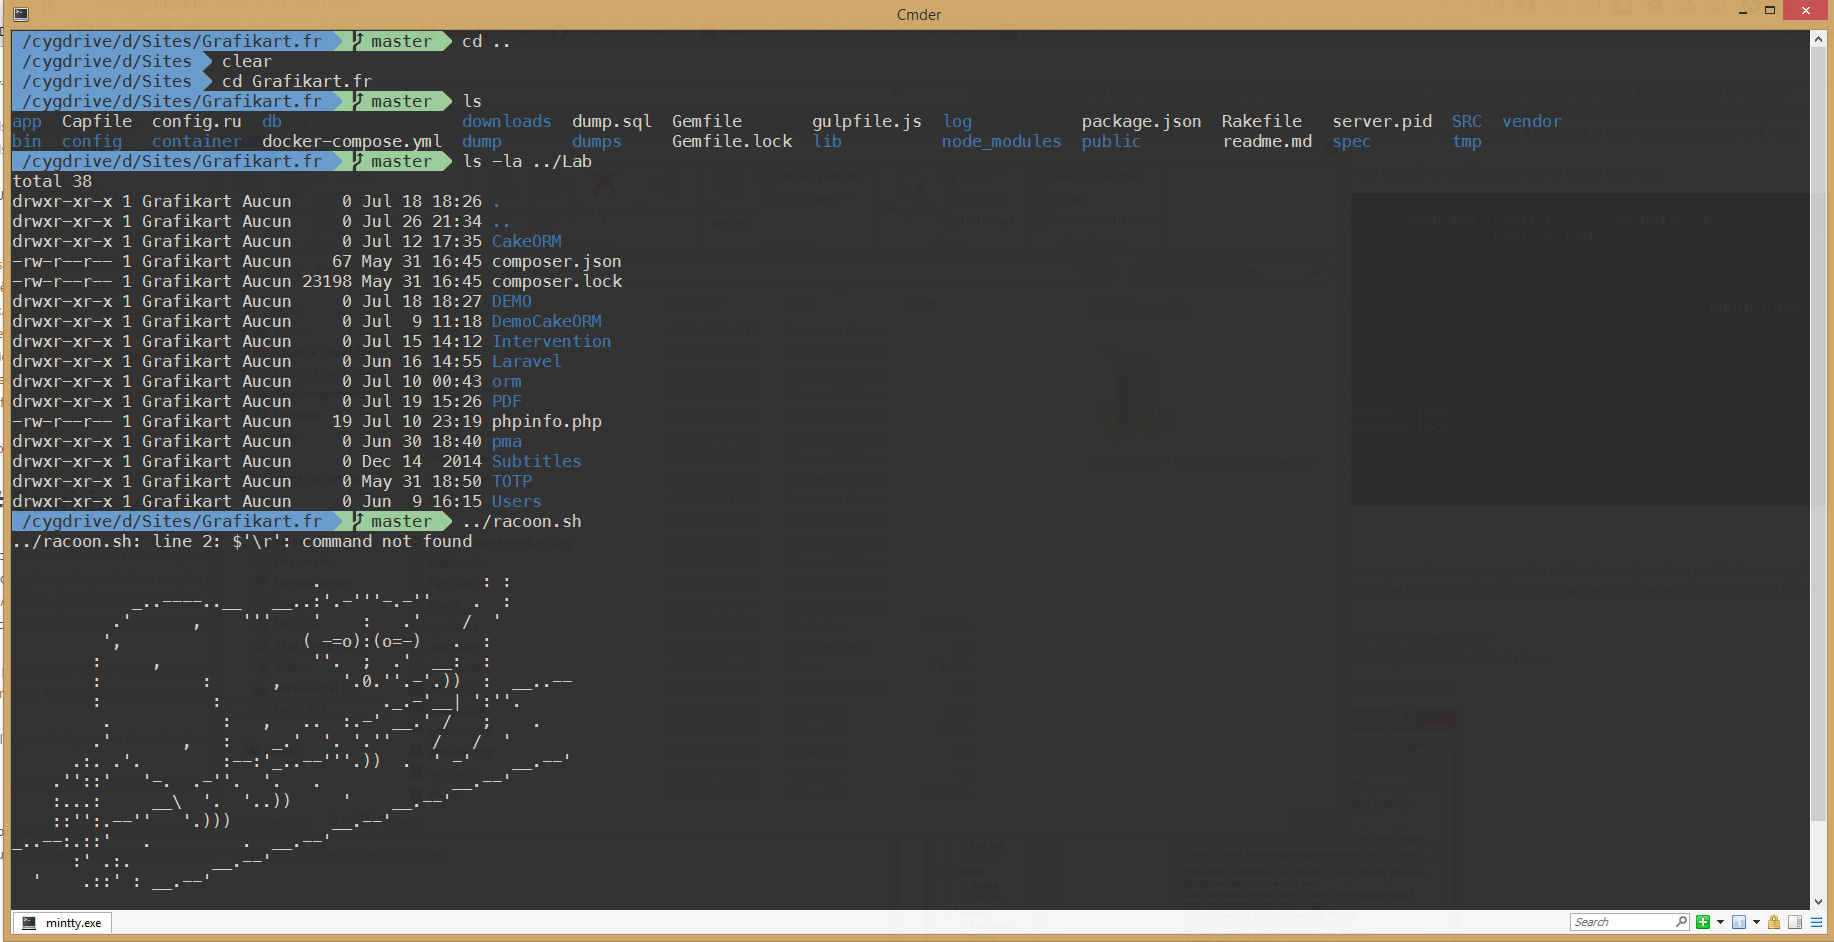Image resolution: width=1834 pixels, height=942 pixels.
Task: Open the Cmder title bar system icon
Action: (20, 14)
